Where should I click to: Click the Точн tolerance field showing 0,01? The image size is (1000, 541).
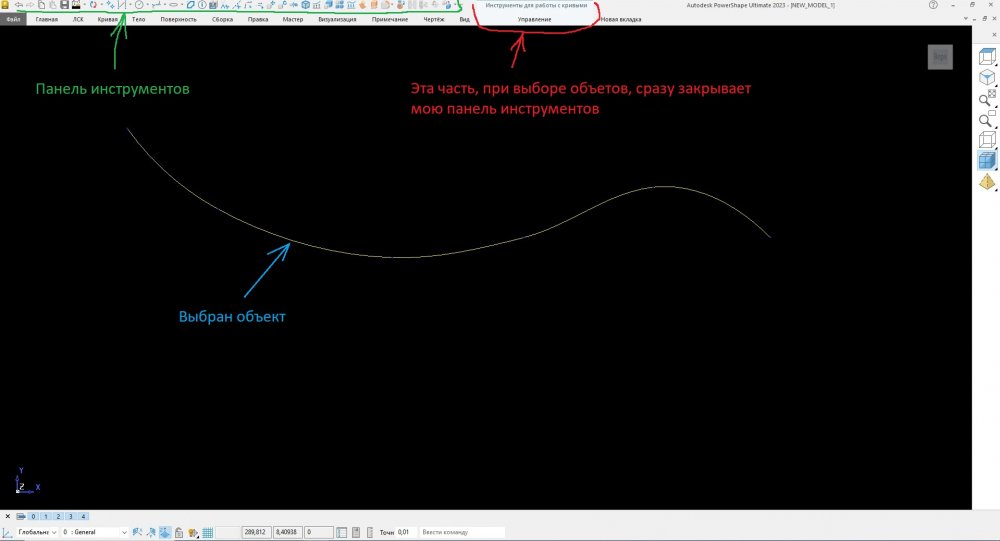coord(404,532)
